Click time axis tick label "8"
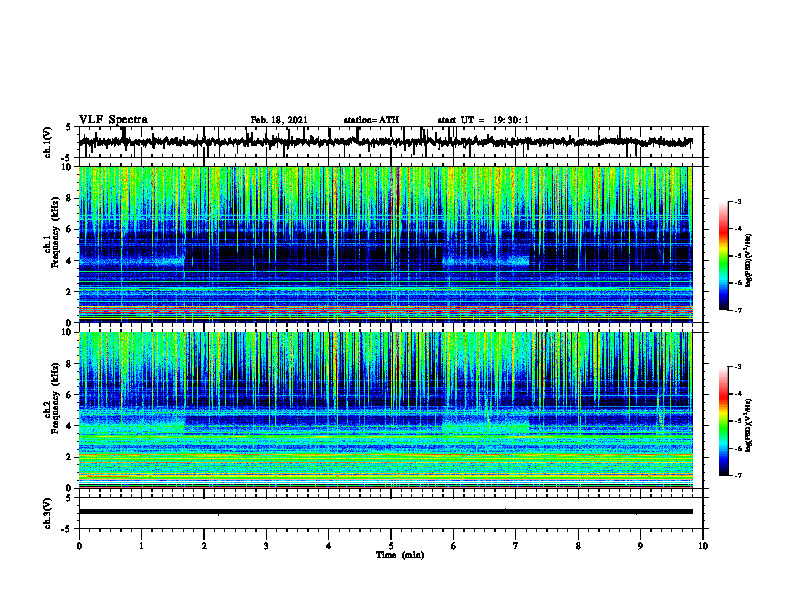This screenshot has width=792, height=612. [x=578, y=546]
